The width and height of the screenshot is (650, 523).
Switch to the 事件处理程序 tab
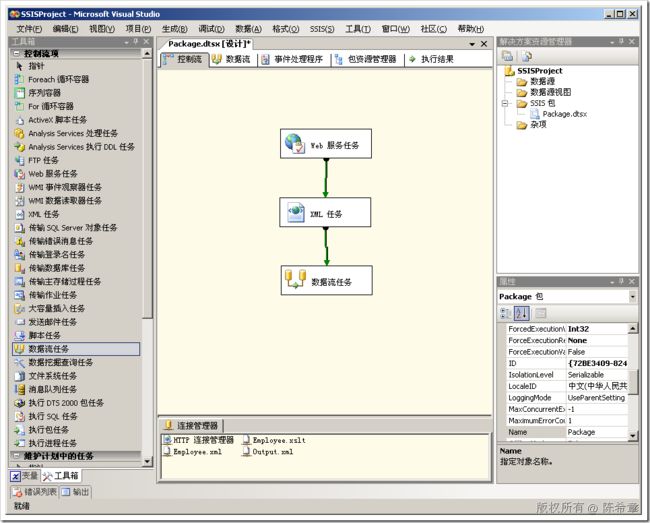[x=293, y=59]
